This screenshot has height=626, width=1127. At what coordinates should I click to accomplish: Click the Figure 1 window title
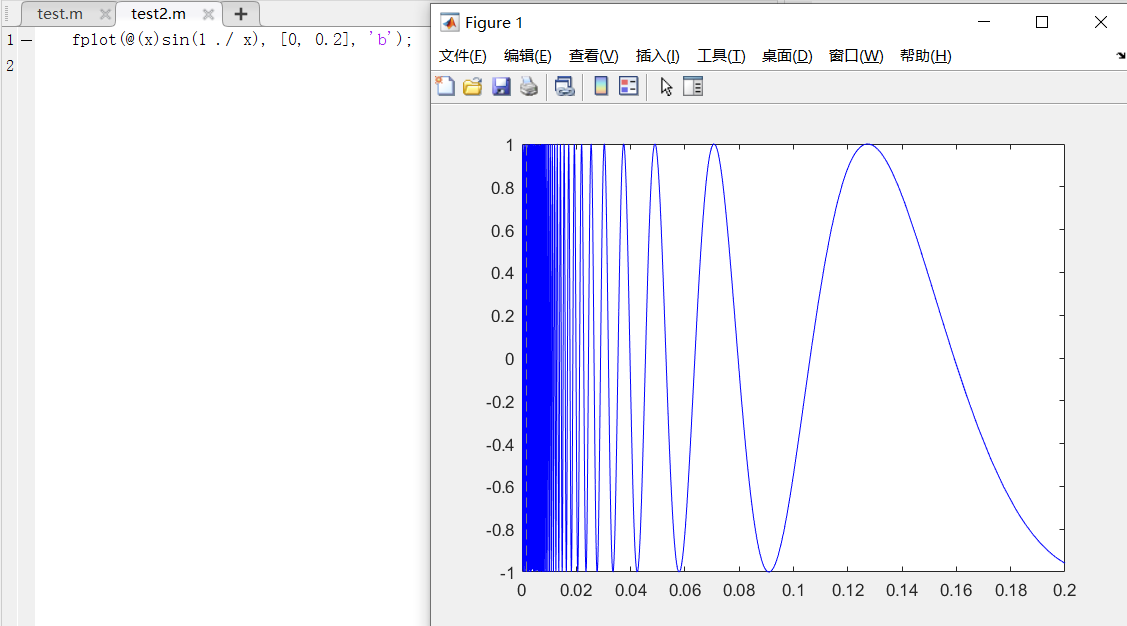[x=494, y=23]
